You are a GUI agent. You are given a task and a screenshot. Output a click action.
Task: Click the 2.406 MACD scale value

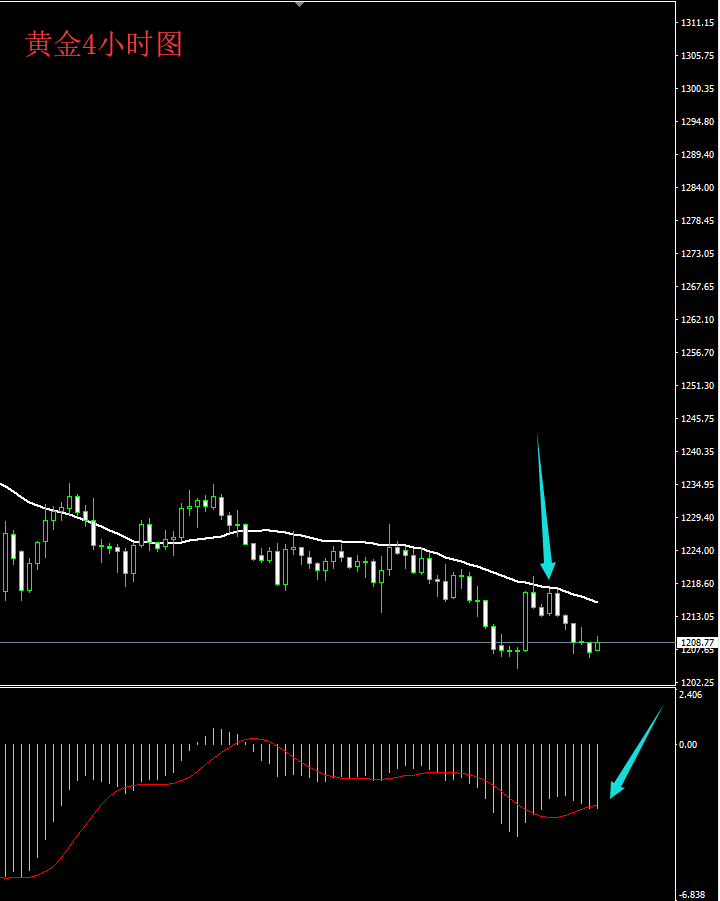[690, 694]
